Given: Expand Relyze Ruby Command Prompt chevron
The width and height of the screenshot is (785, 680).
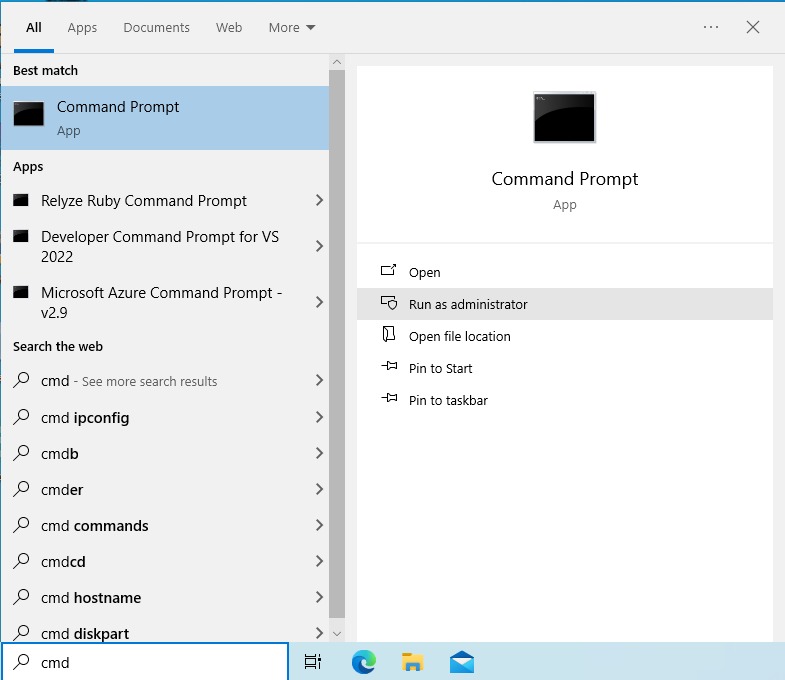Looking at the screenshot, I should (319, 200).
